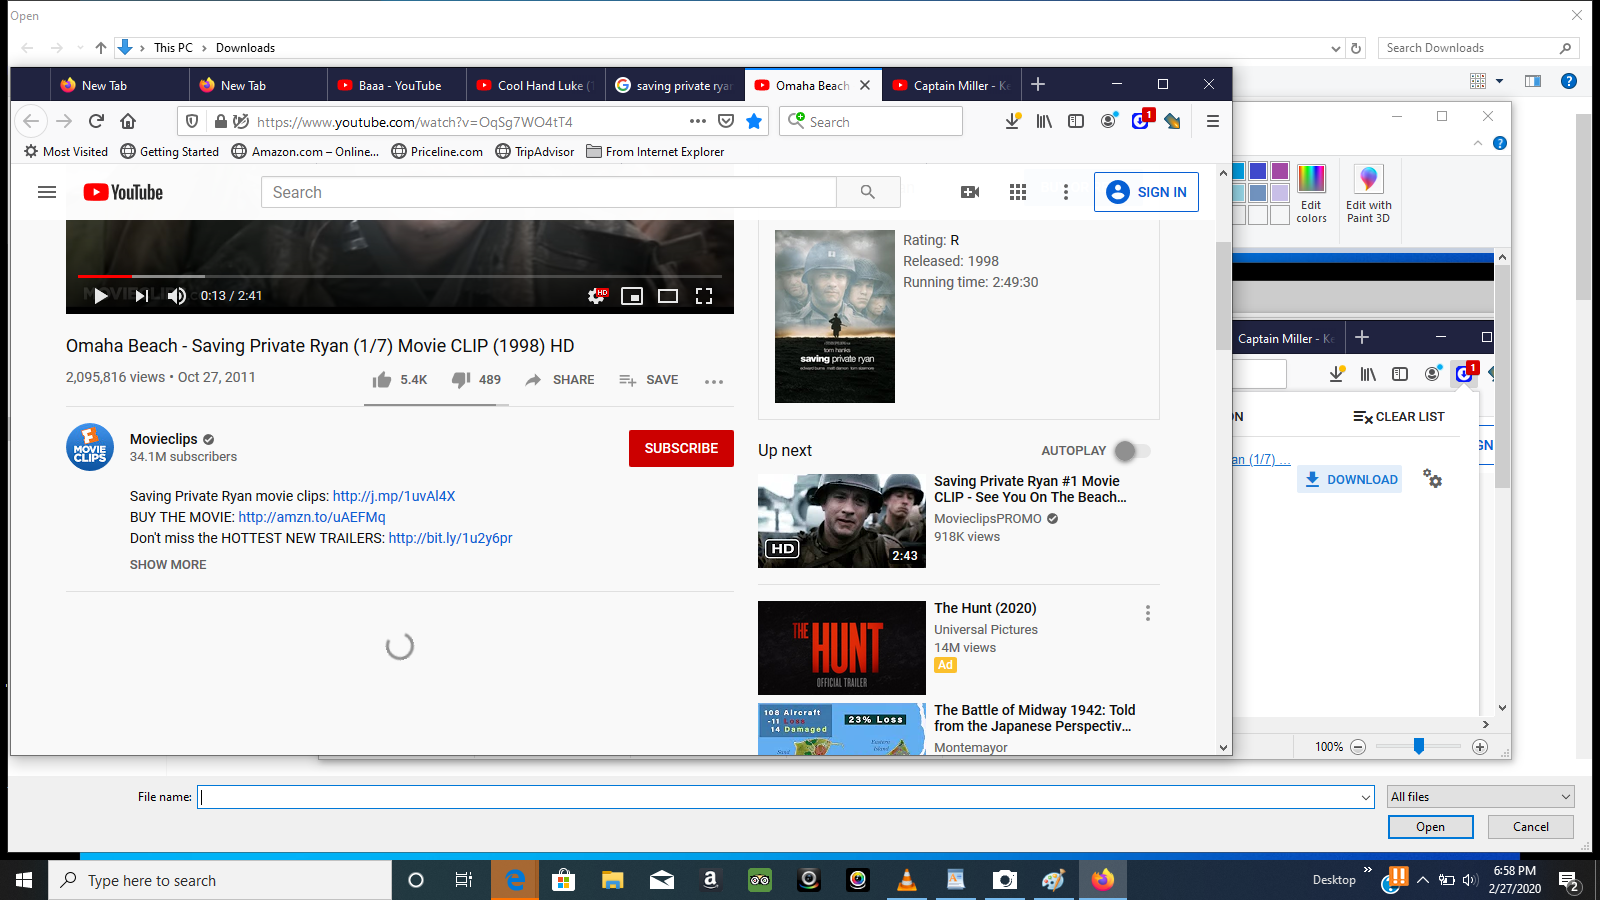Viewport: 1600px width, 900px height.
Task: Toggle the Autoplay switch
Action: 1132,451
